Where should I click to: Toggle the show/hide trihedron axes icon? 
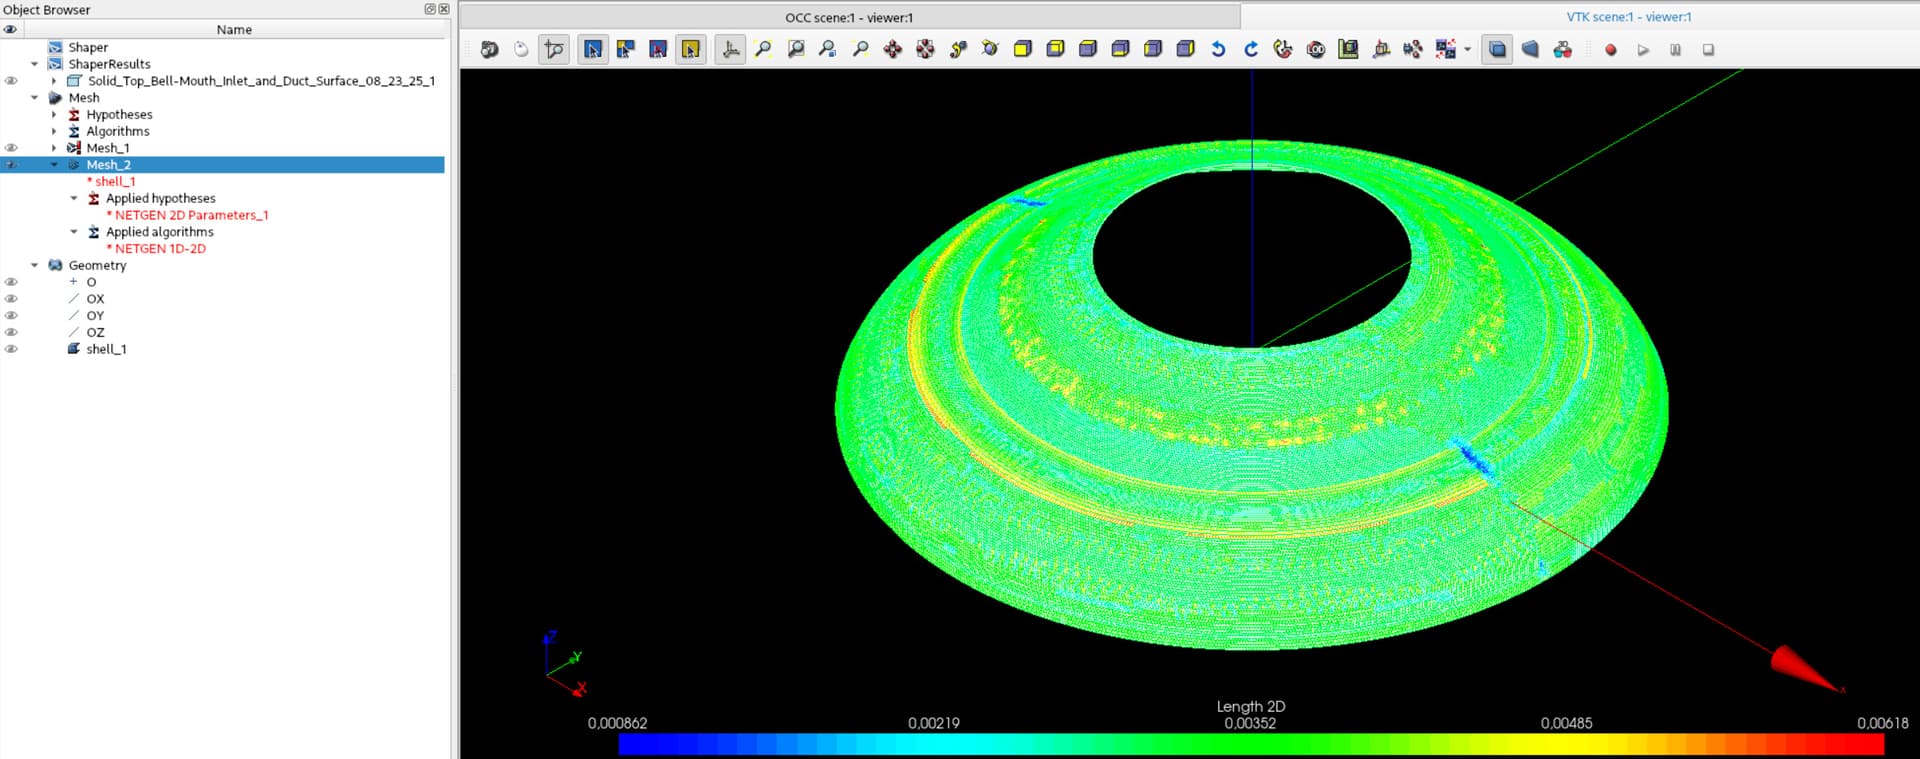click(731, 49)
